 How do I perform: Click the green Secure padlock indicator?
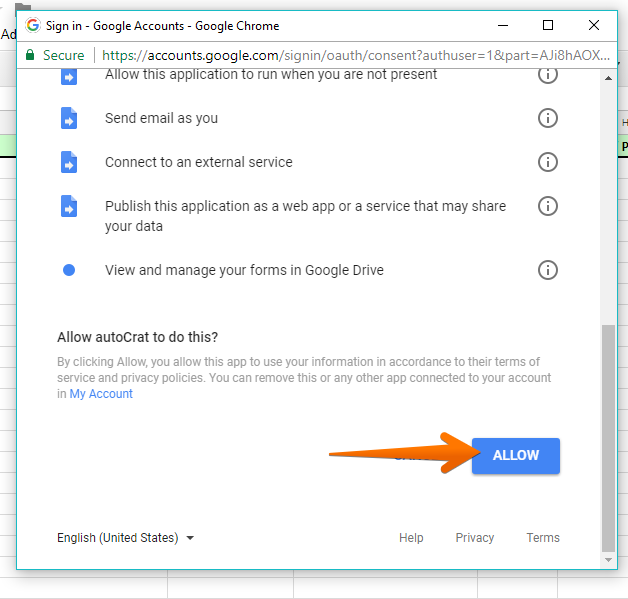(55, 56)
